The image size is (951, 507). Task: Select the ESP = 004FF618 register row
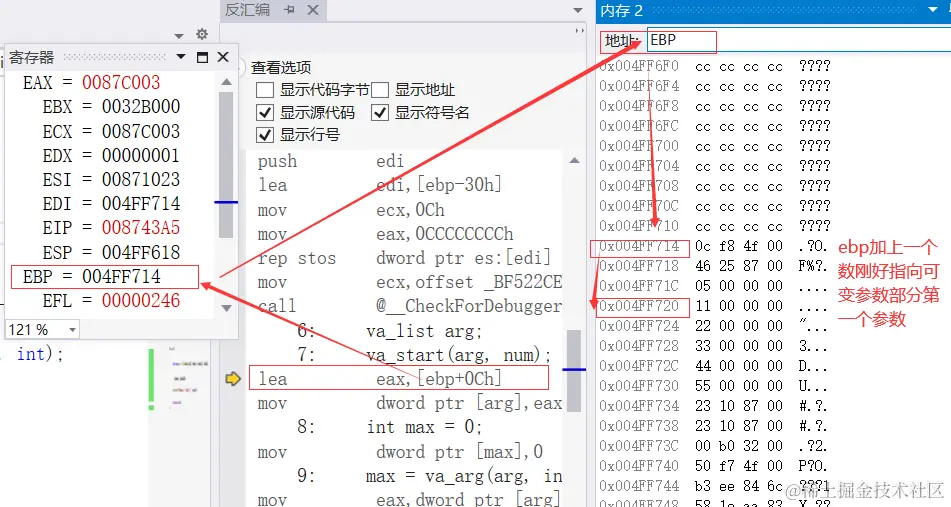[x=111, y=252]
